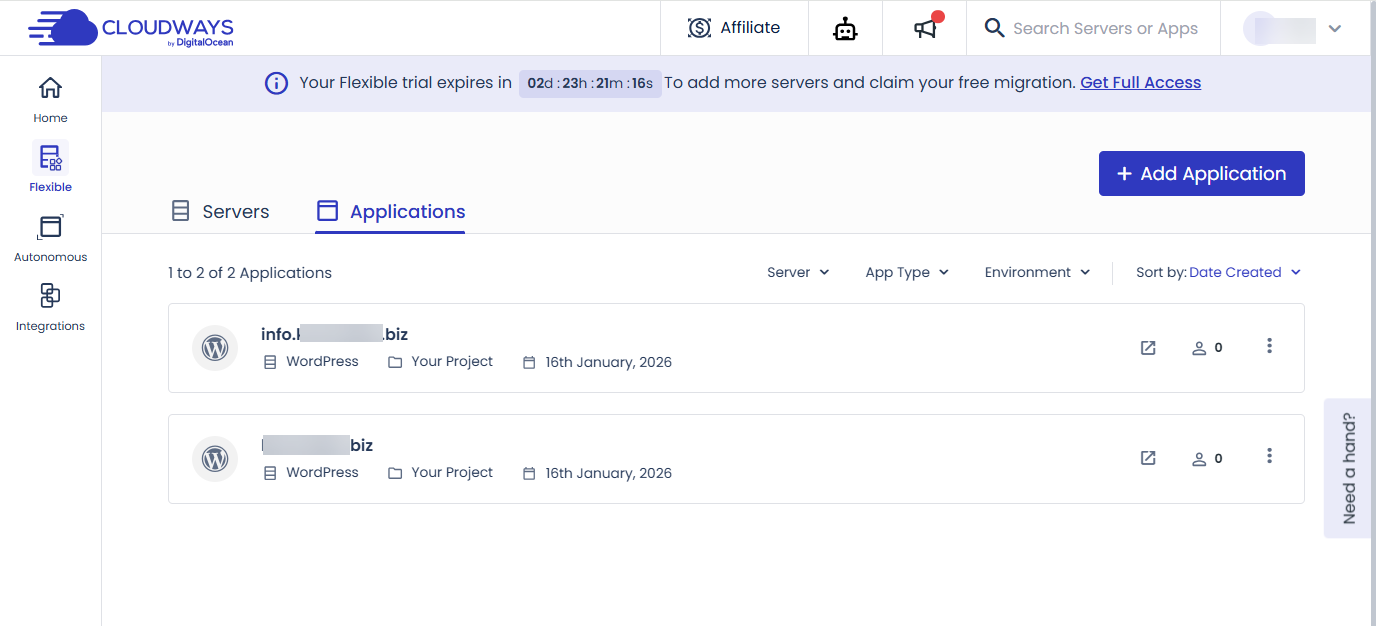The width and height of the screenshot is (1376, 626).
Task: Open the three-dot menu for info app
Action: (x=1269, y=346)
